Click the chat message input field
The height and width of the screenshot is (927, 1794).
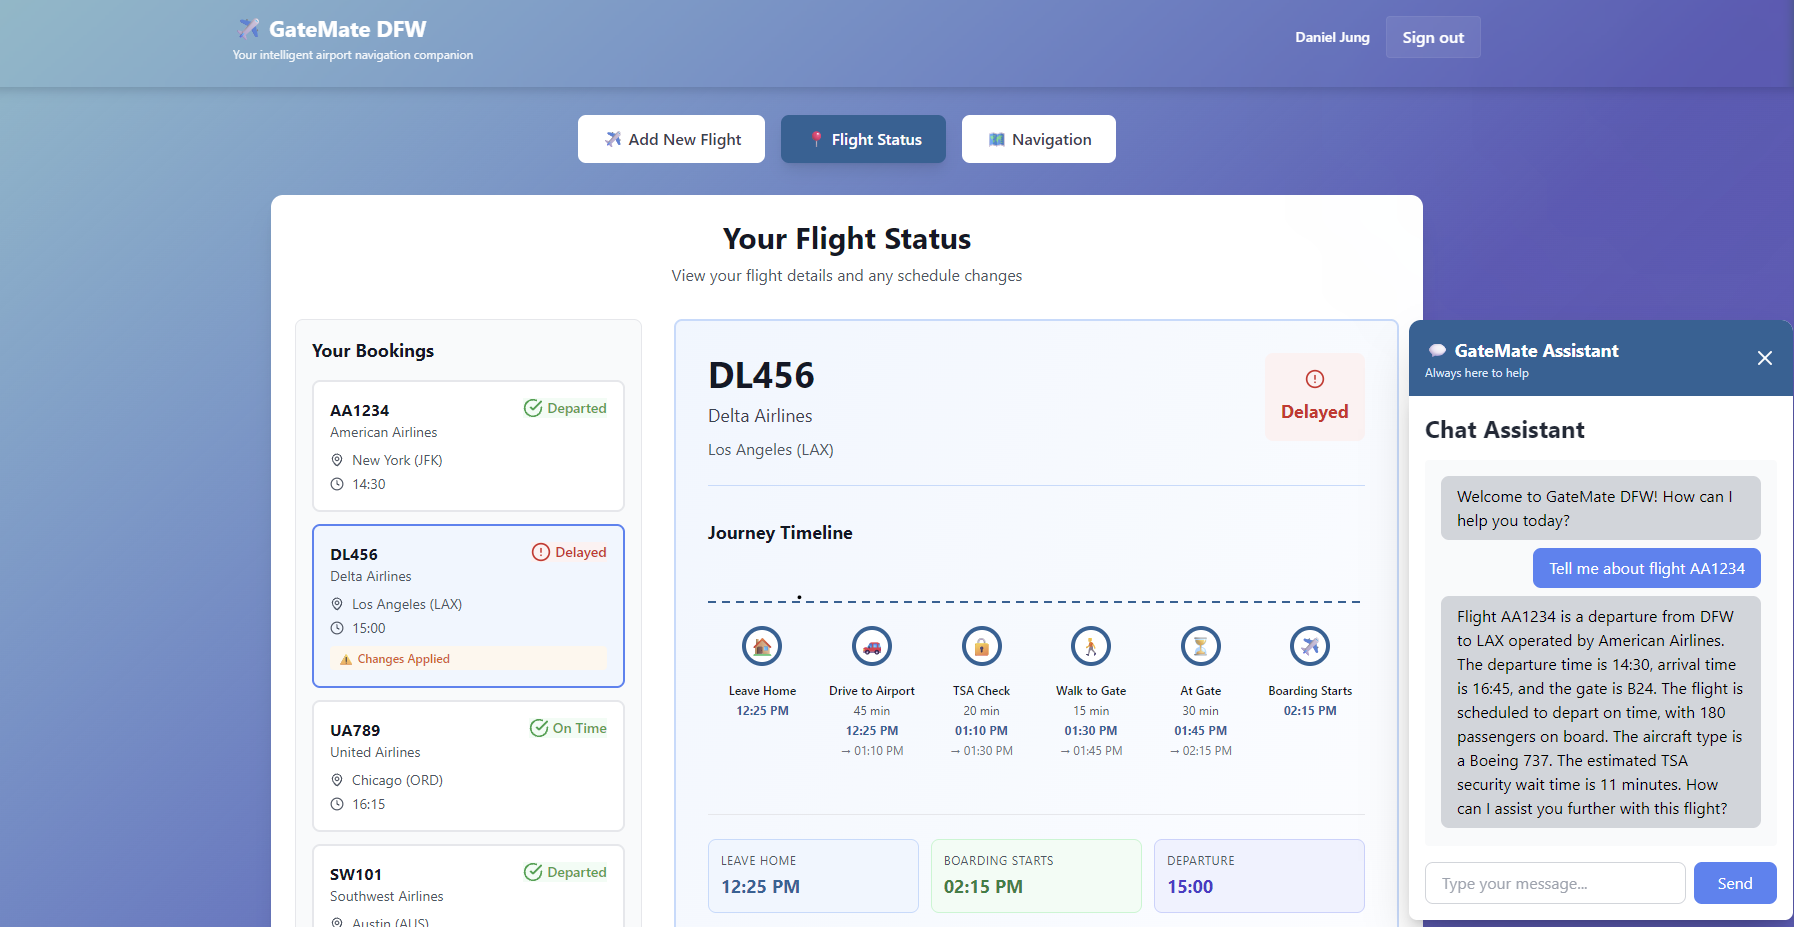pyautogui.click(x=1555, y=883)
